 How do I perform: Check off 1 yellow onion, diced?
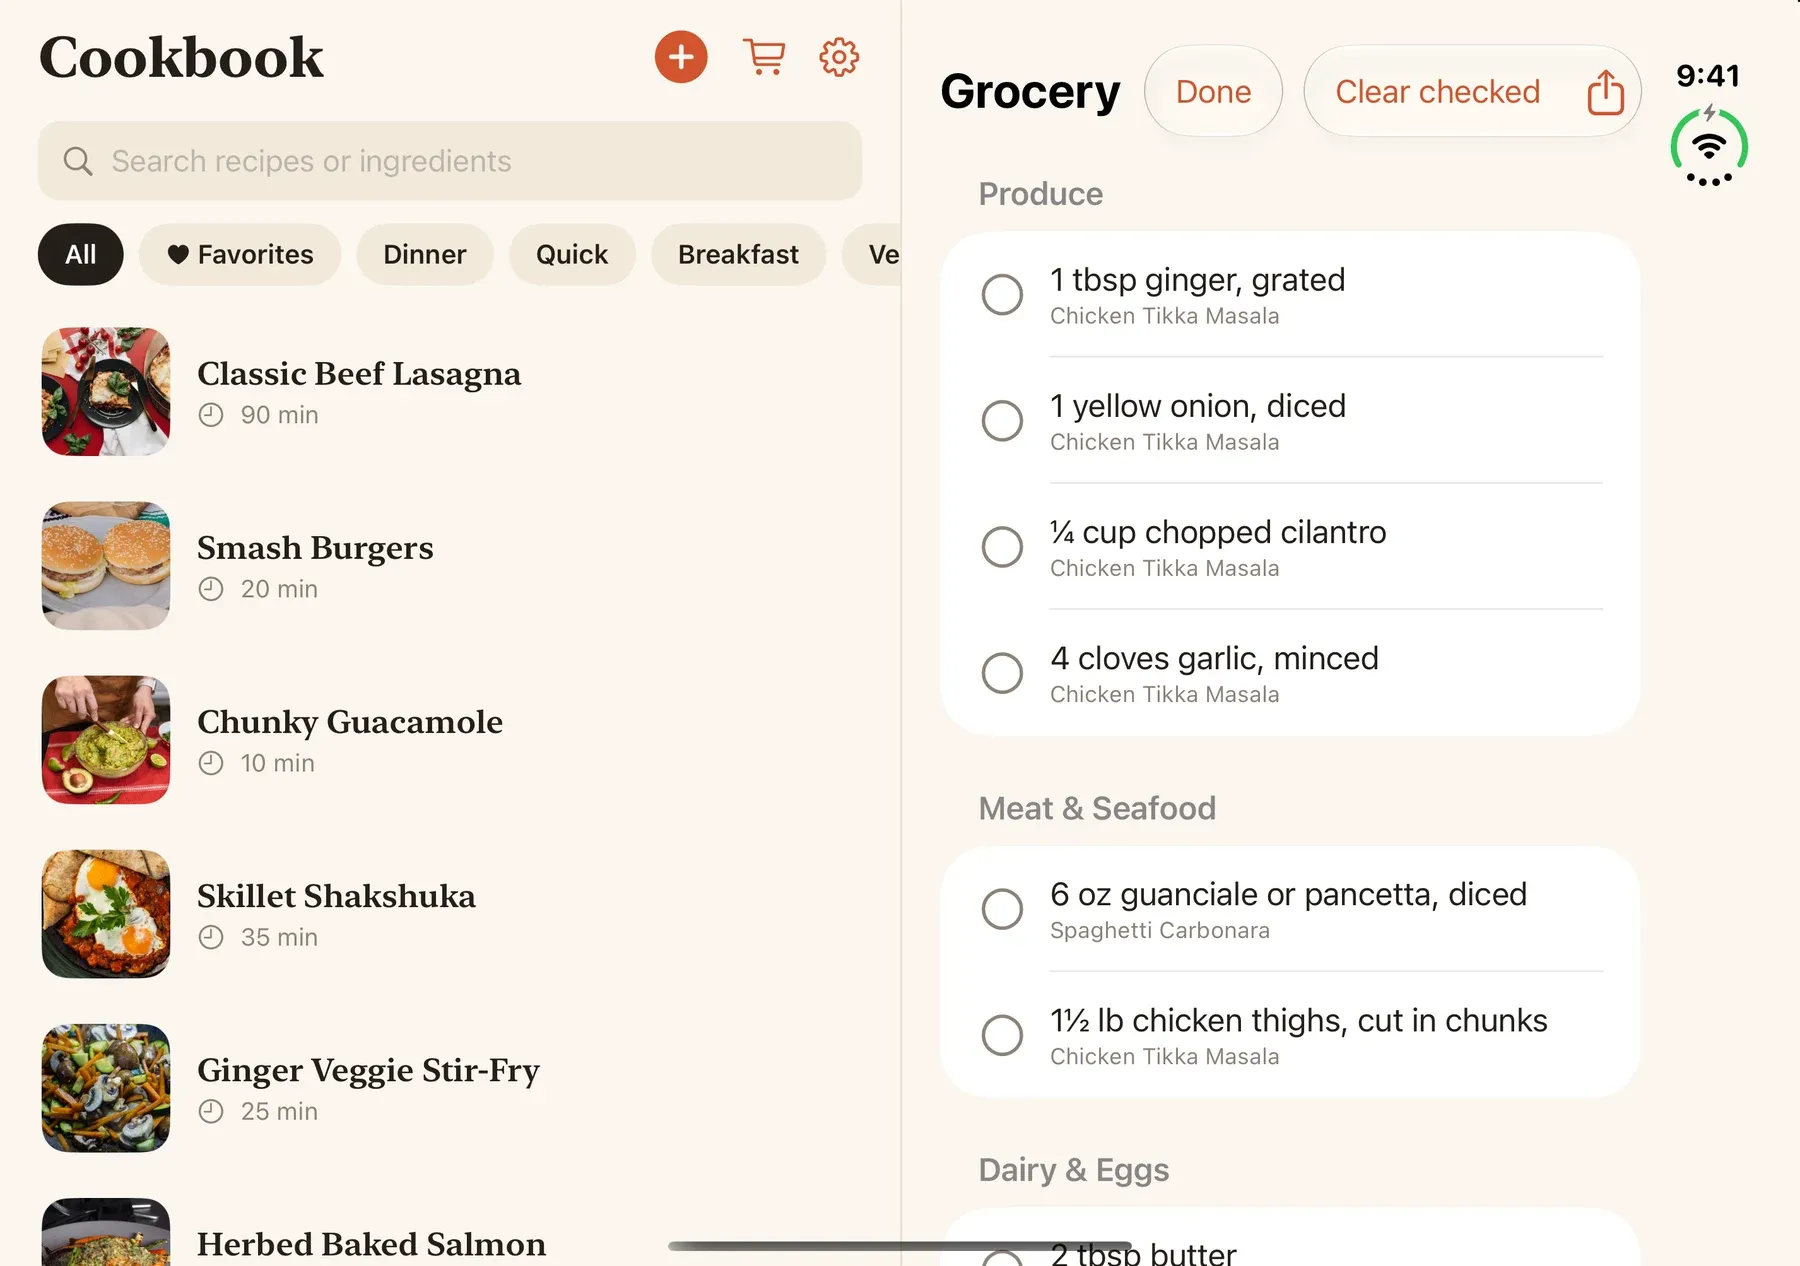click(1002, 420)
